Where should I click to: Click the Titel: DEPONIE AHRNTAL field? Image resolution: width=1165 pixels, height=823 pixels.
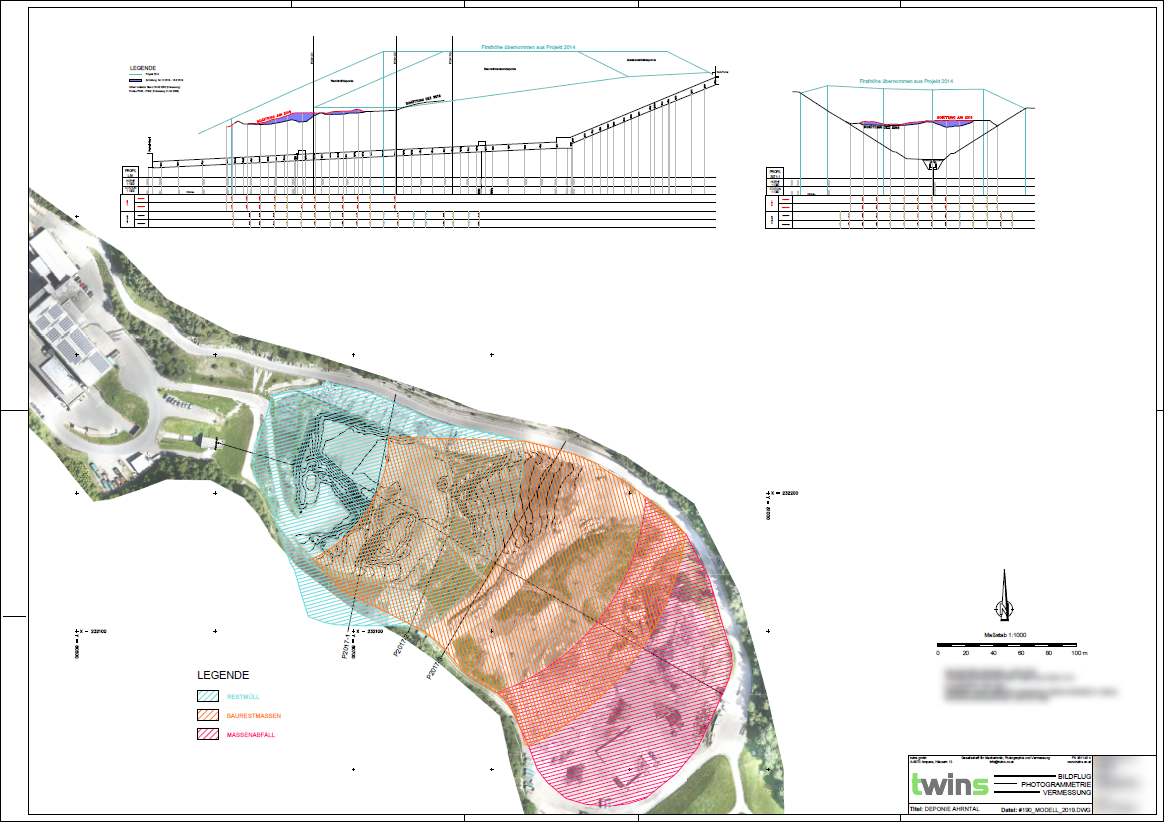pyautogui.click(x=944, y=807)
